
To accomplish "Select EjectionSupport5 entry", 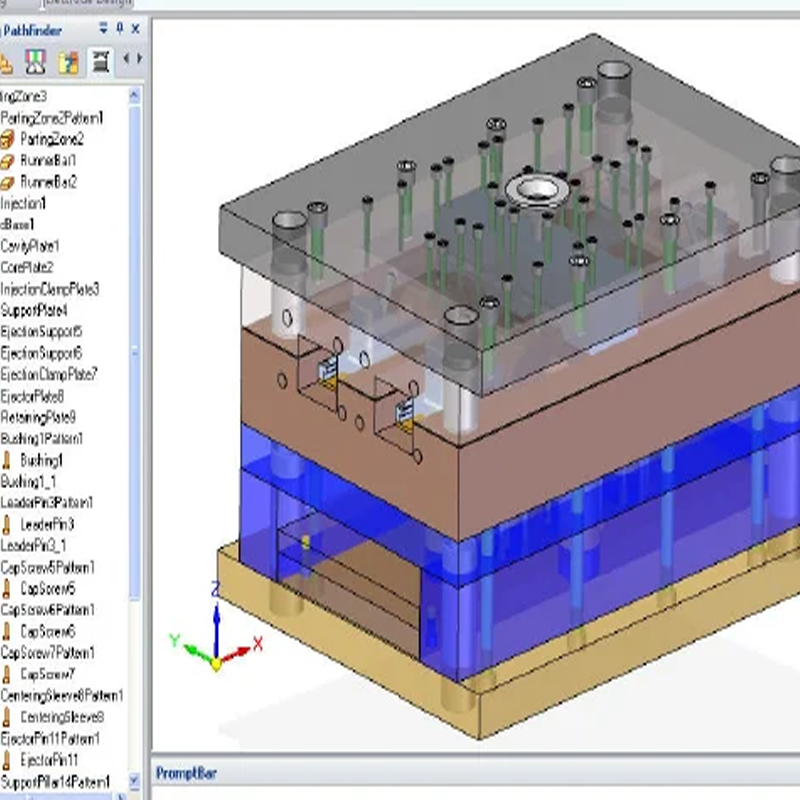I will tap(41, 332).
